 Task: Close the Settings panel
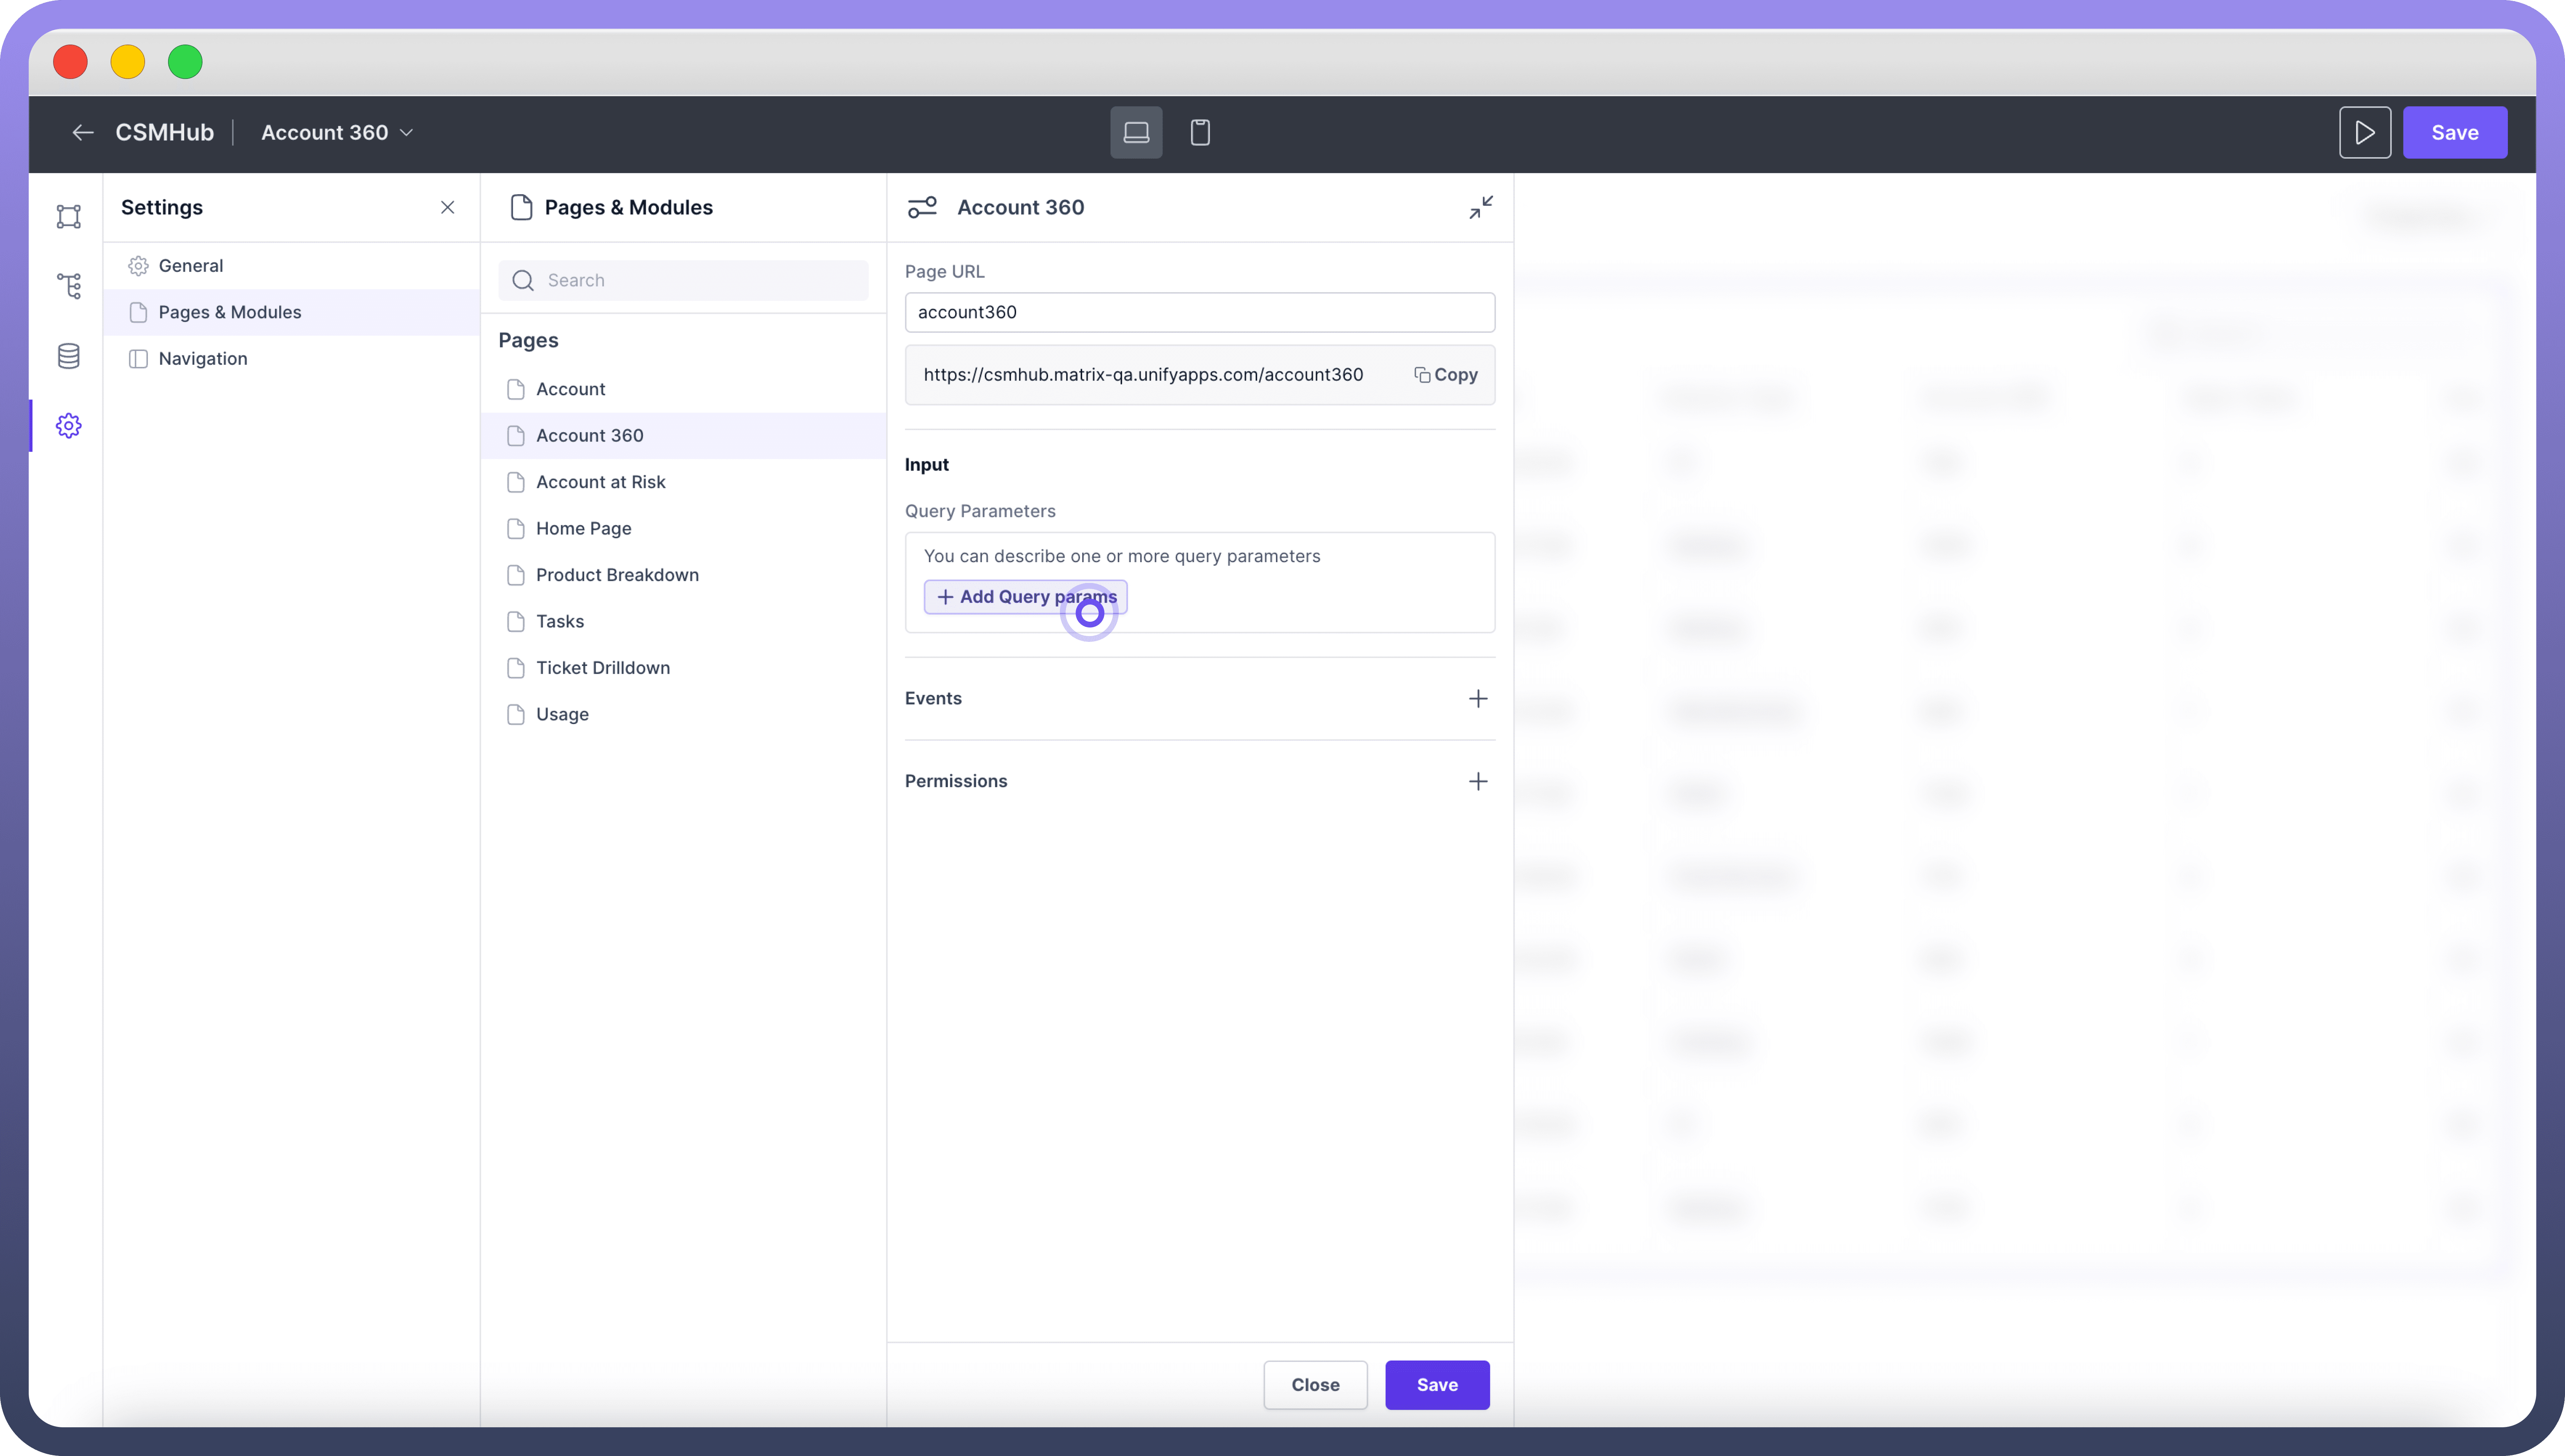447,207
